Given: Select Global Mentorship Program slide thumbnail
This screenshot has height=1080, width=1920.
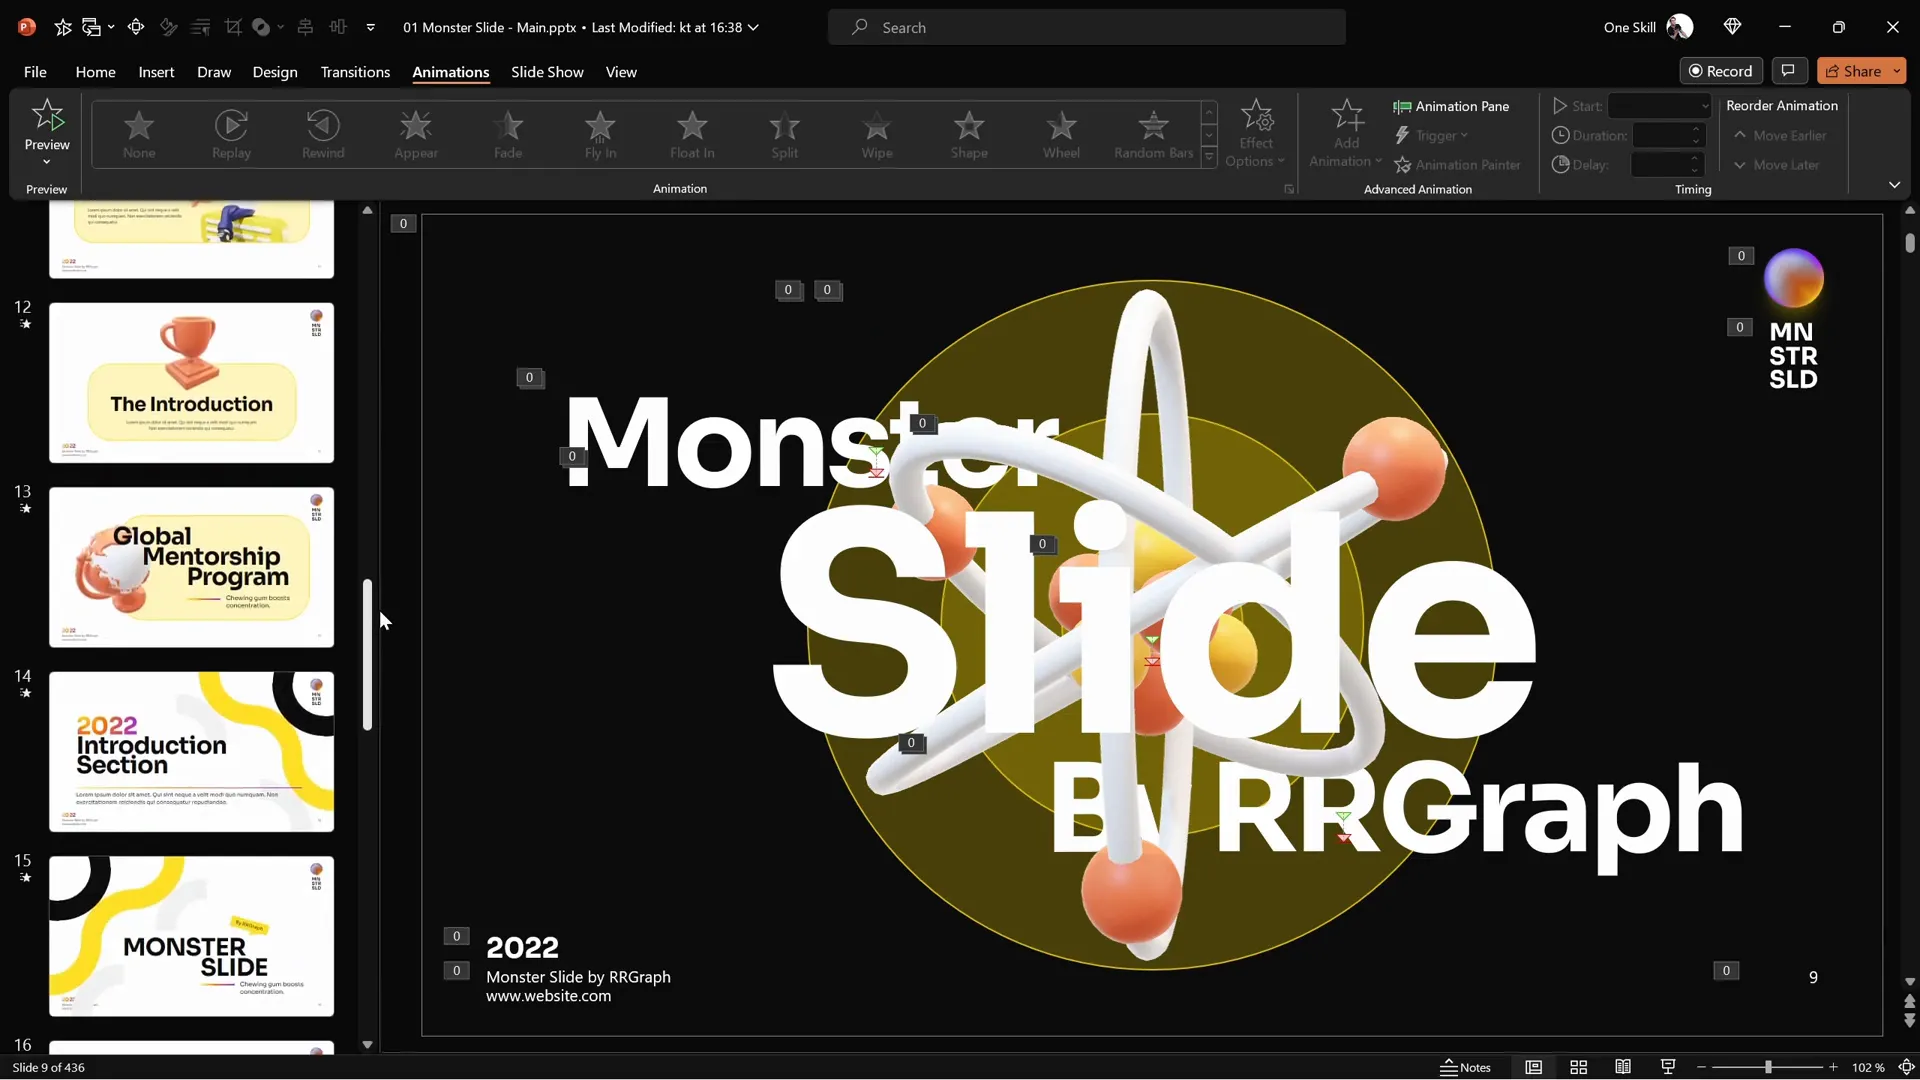Looking at the screenshot, I should (191, 567).
